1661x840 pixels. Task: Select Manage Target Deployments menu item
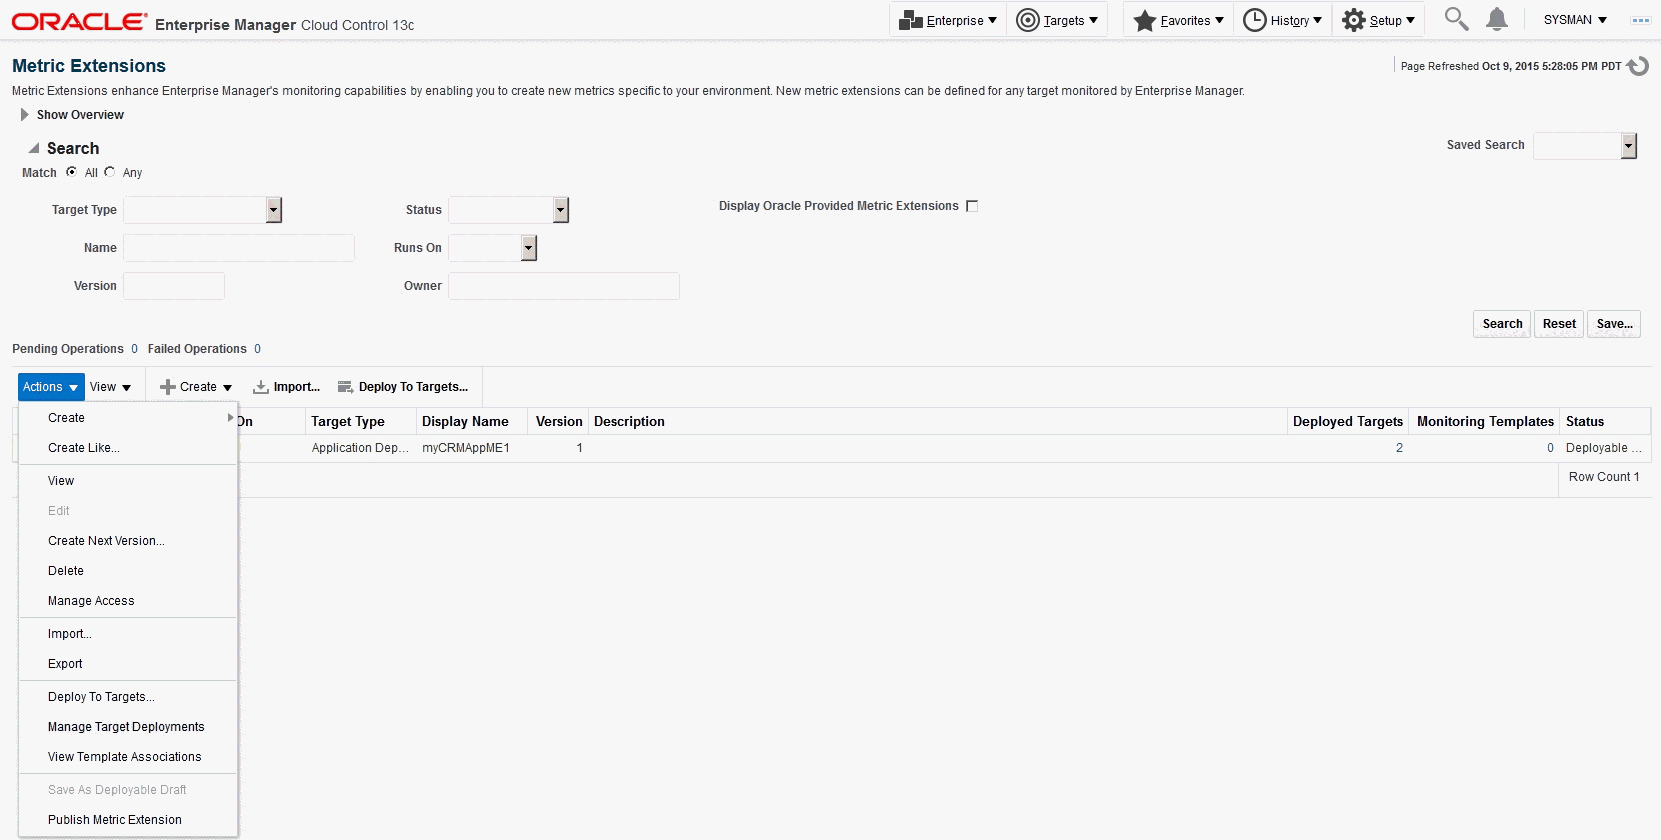point(128,727)
